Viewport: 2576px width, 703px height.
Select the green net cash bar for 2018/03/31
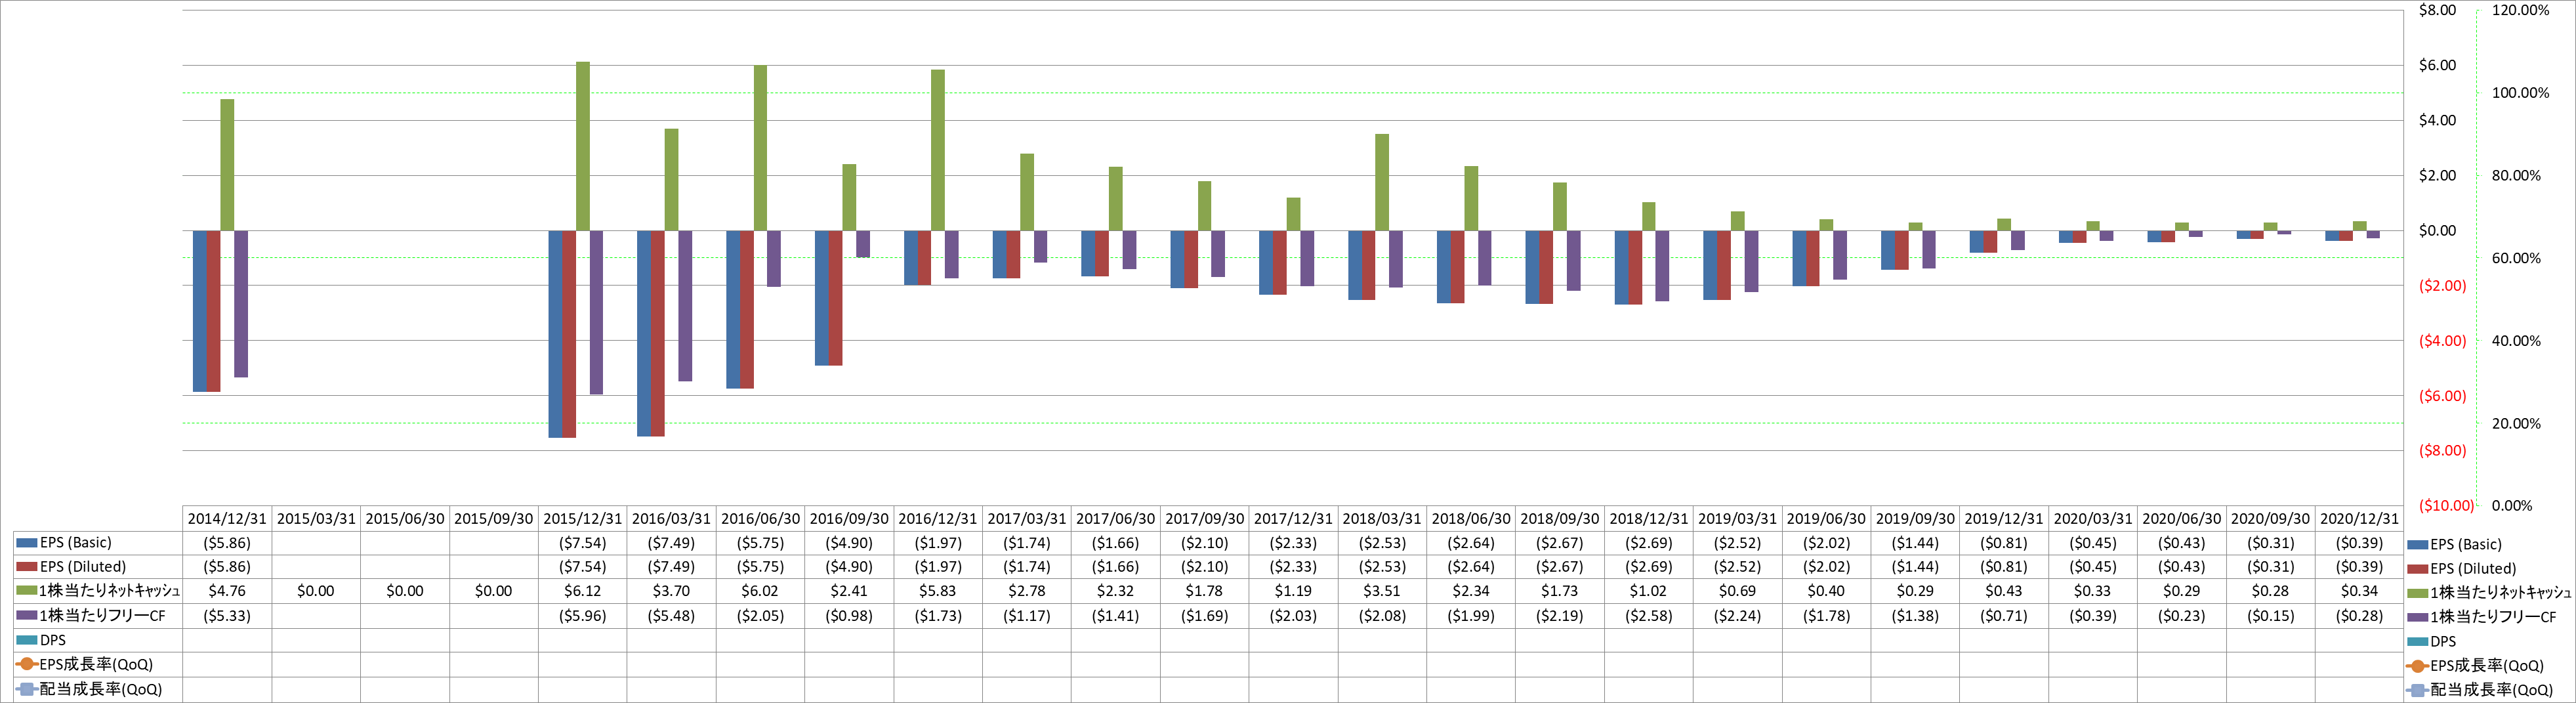click(1382, 182)
